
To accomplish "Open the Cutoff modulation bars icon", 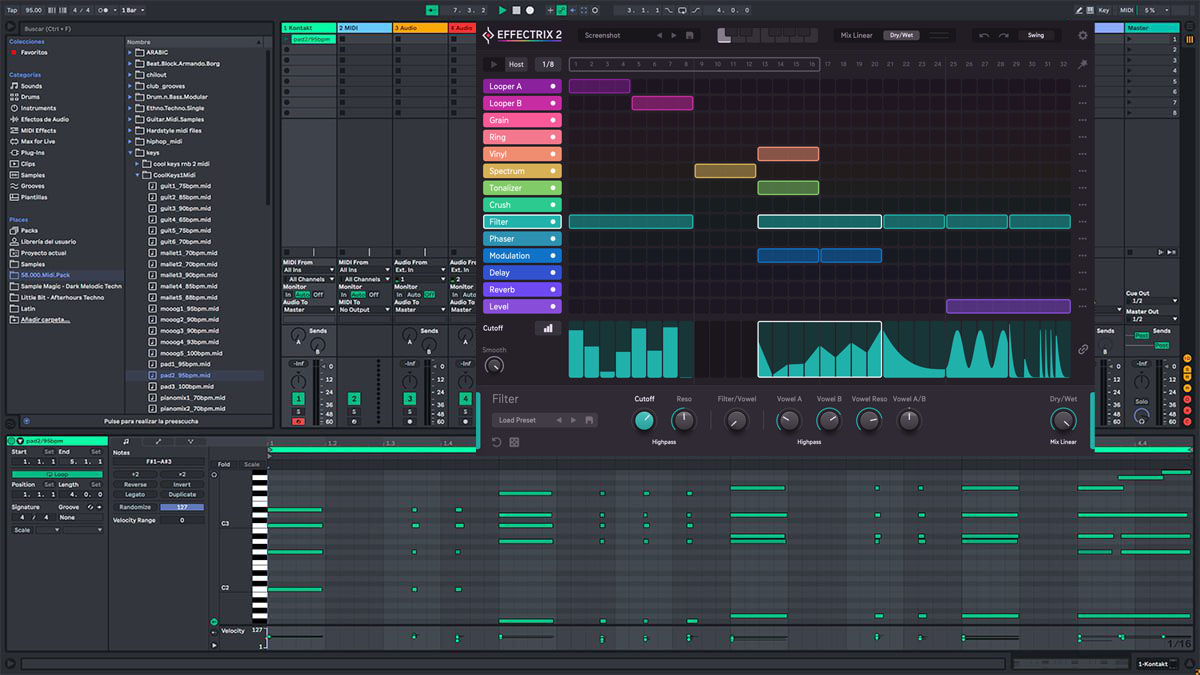I will pyautogui.click(x=547, y=328).
